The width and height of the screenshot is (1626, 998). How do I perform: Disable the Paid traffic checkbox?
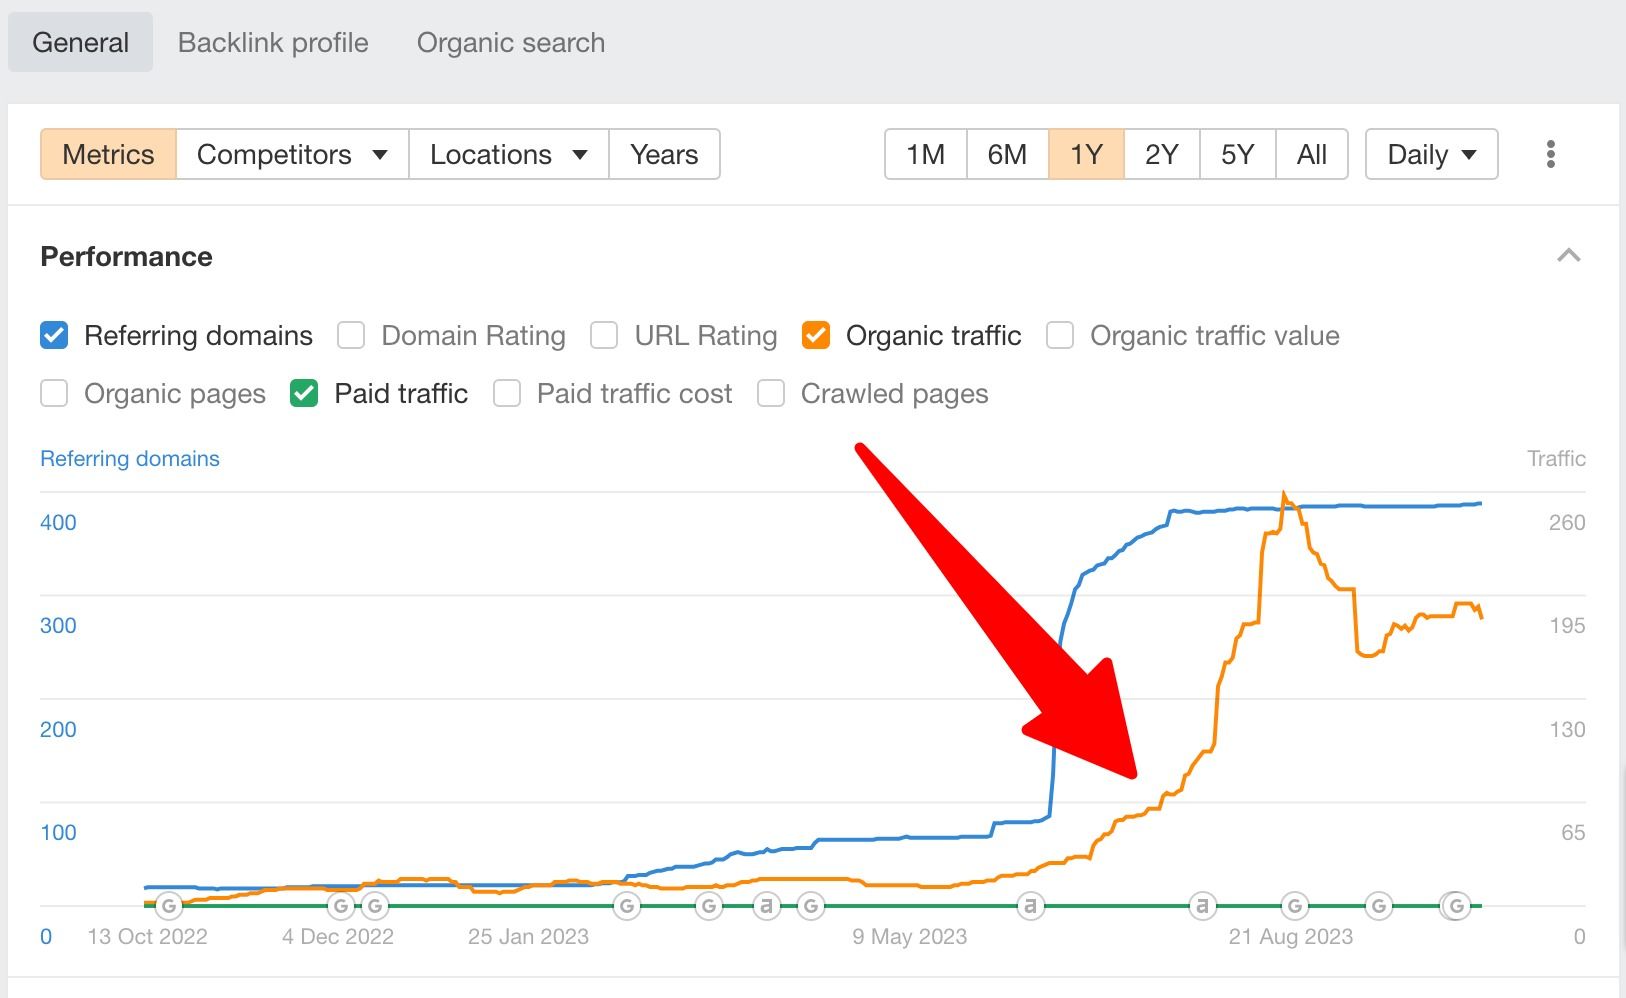[304, 393]
